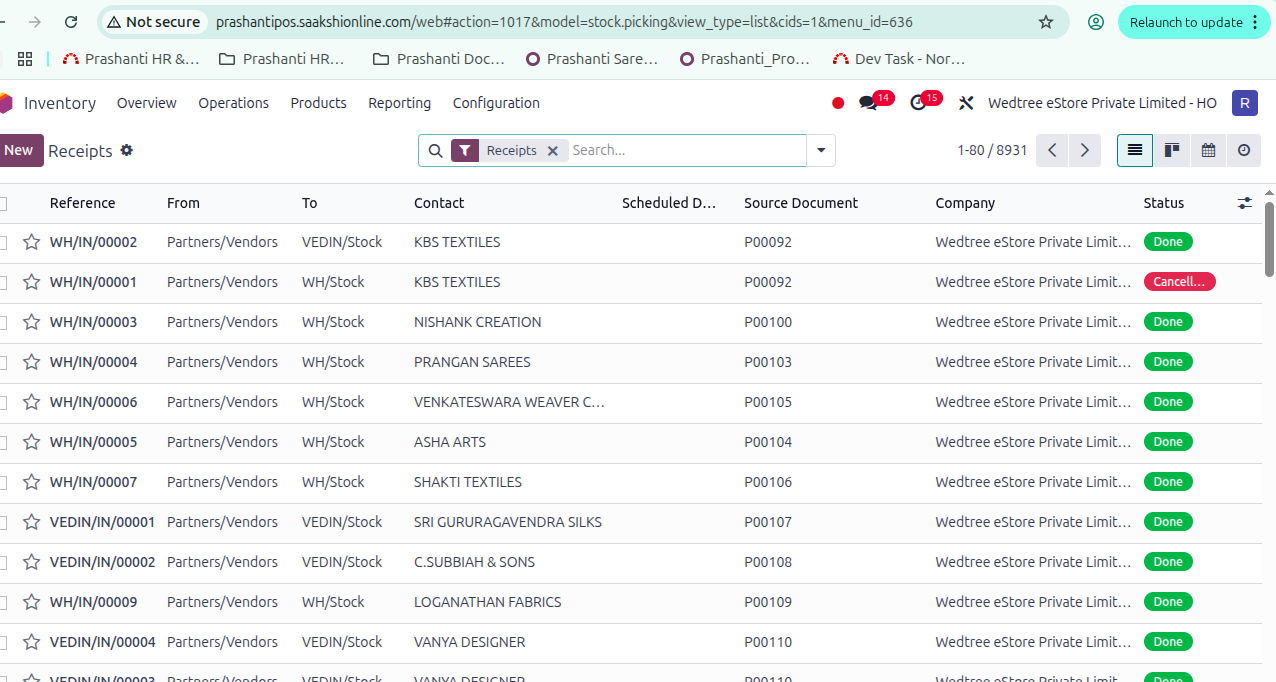This screenshot has width=1276, height=682.
Task: Select the active List view icon
Action: [1134, 150]
